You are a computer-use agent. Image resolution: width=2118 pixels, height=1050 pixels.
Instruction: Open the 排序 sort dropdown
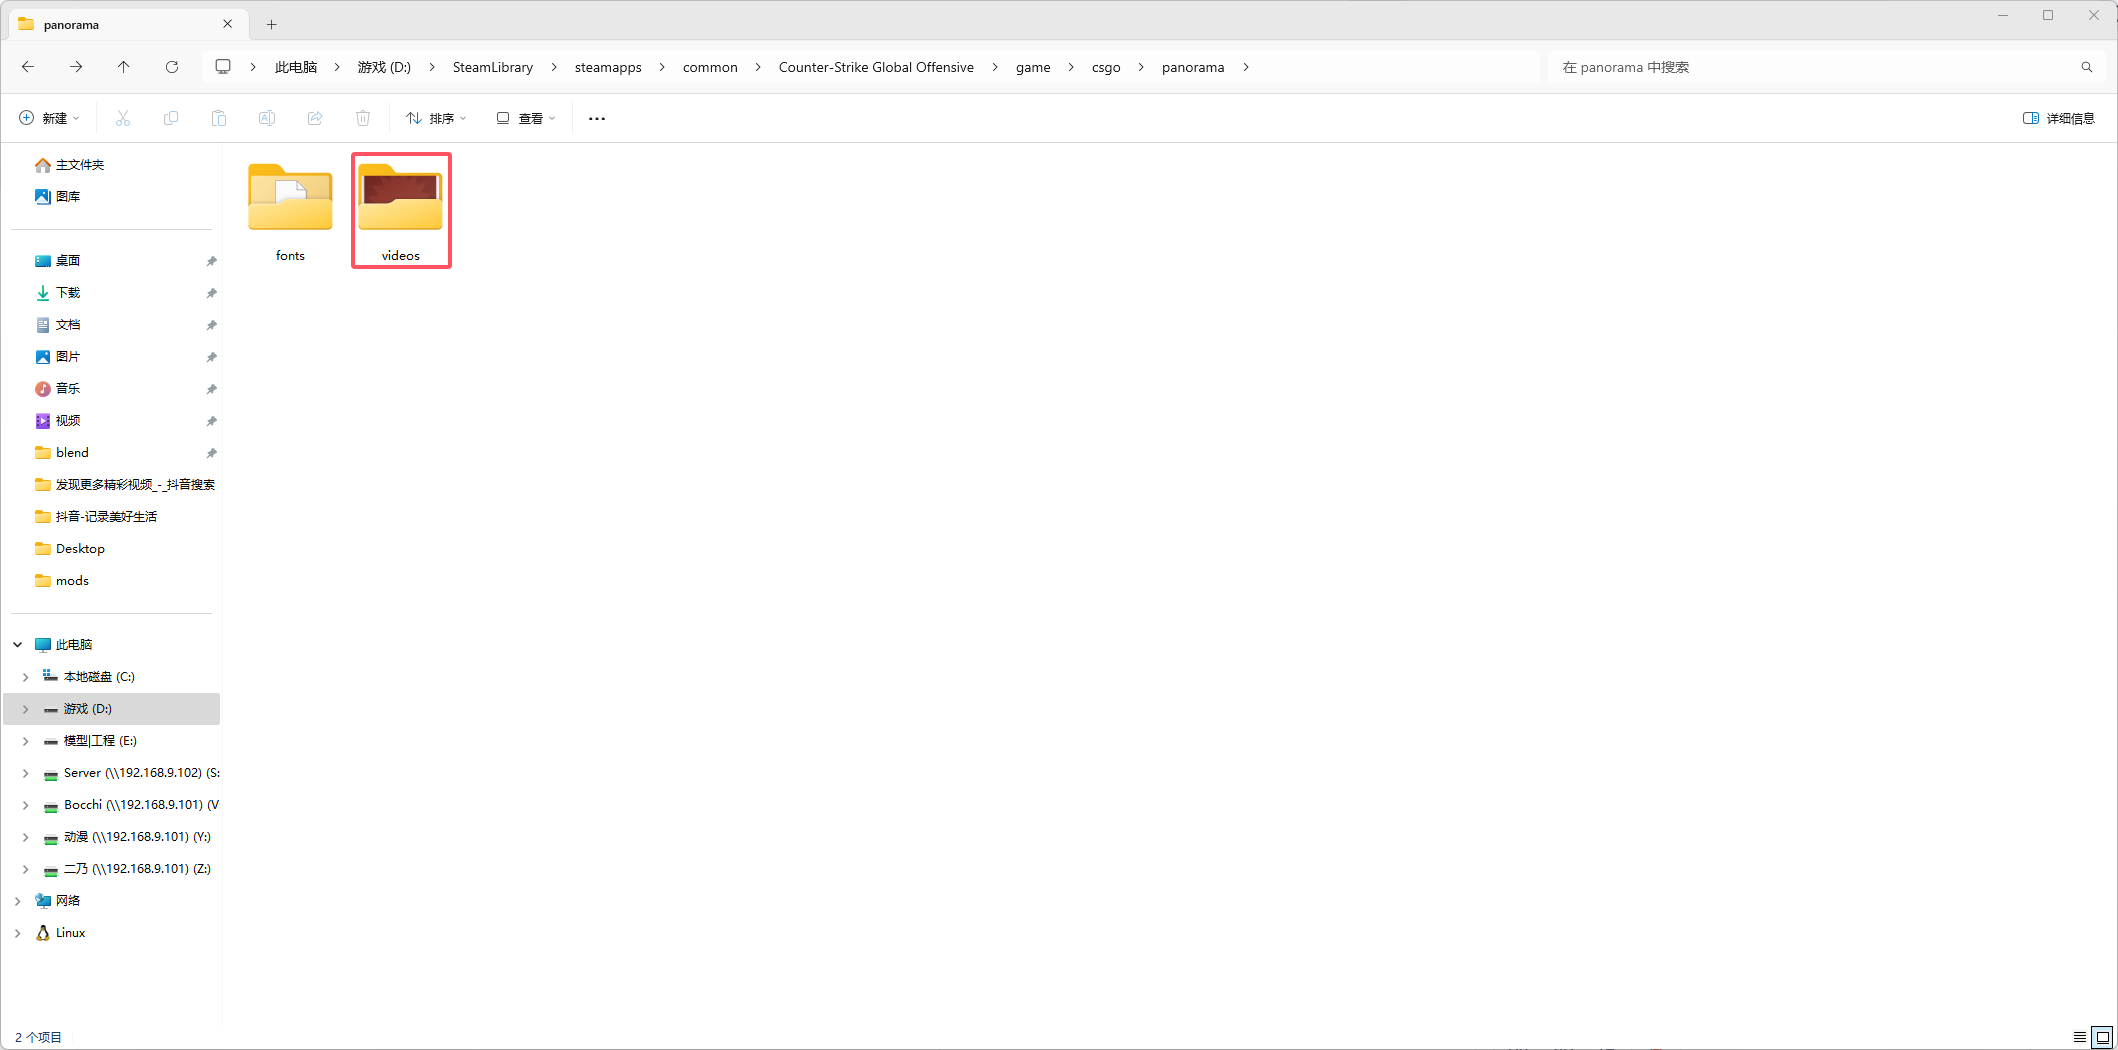pos(436,118)
